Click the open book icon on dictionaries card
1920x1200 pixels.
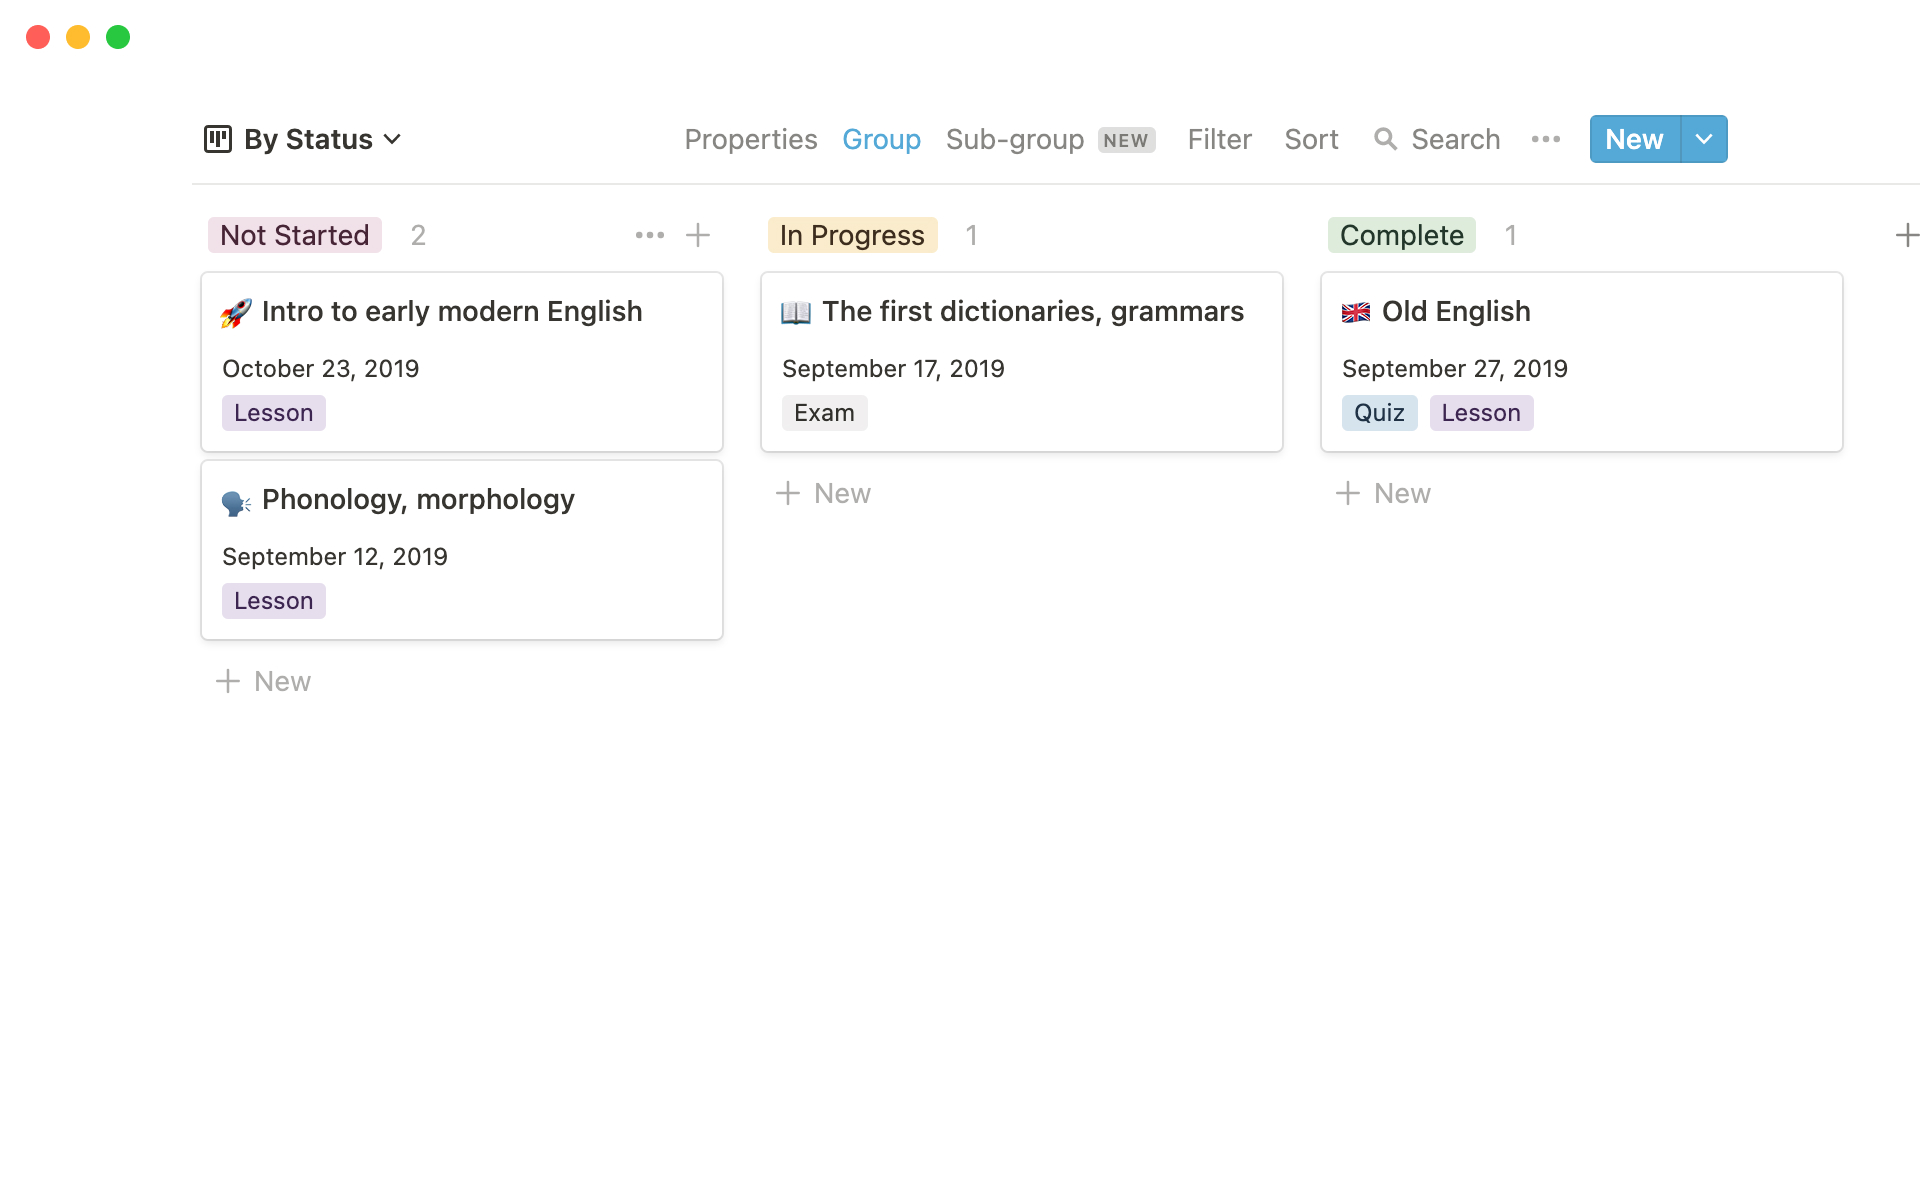coord(796,313)
